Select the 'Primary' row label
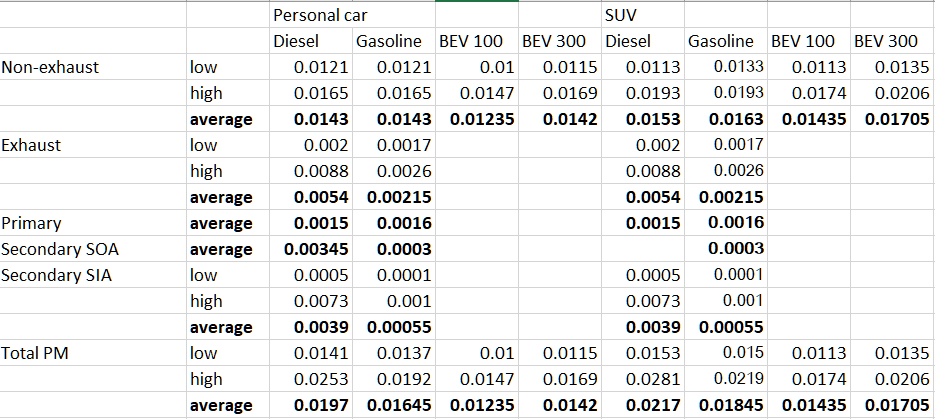The image size is (935, 419). [x=31, y=224]
